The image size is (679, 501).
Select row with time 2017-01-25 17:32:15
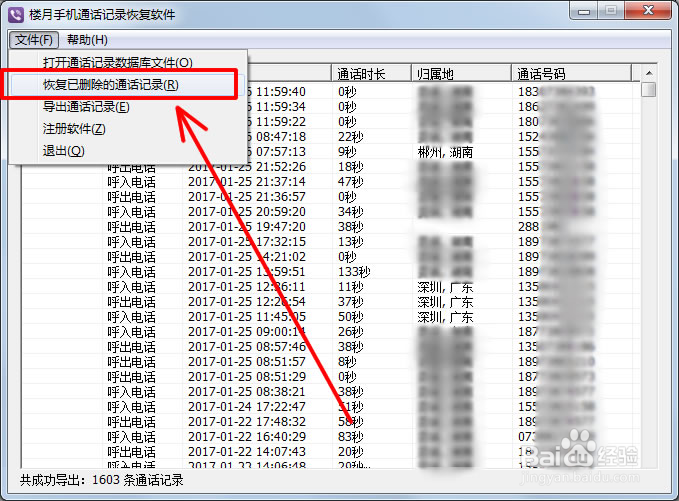331,242
